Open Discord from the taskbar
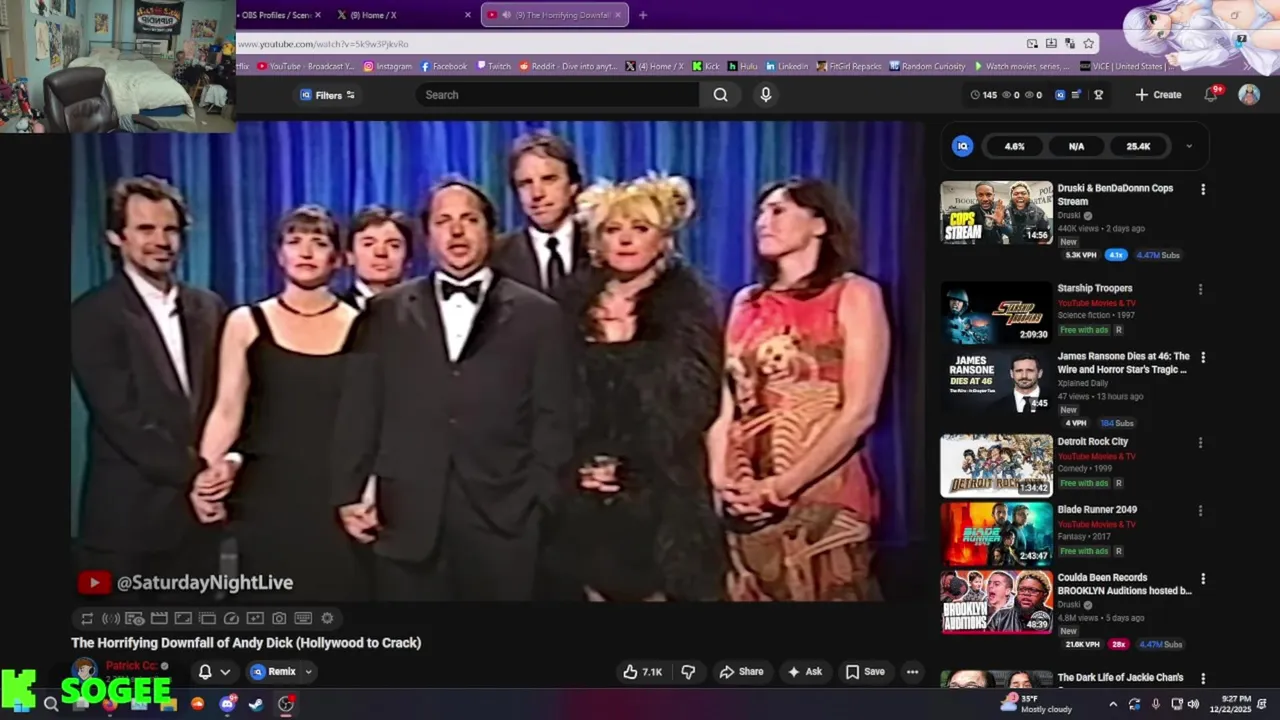1280x720 pixels. pyautogui.click(x=227, y=704)
